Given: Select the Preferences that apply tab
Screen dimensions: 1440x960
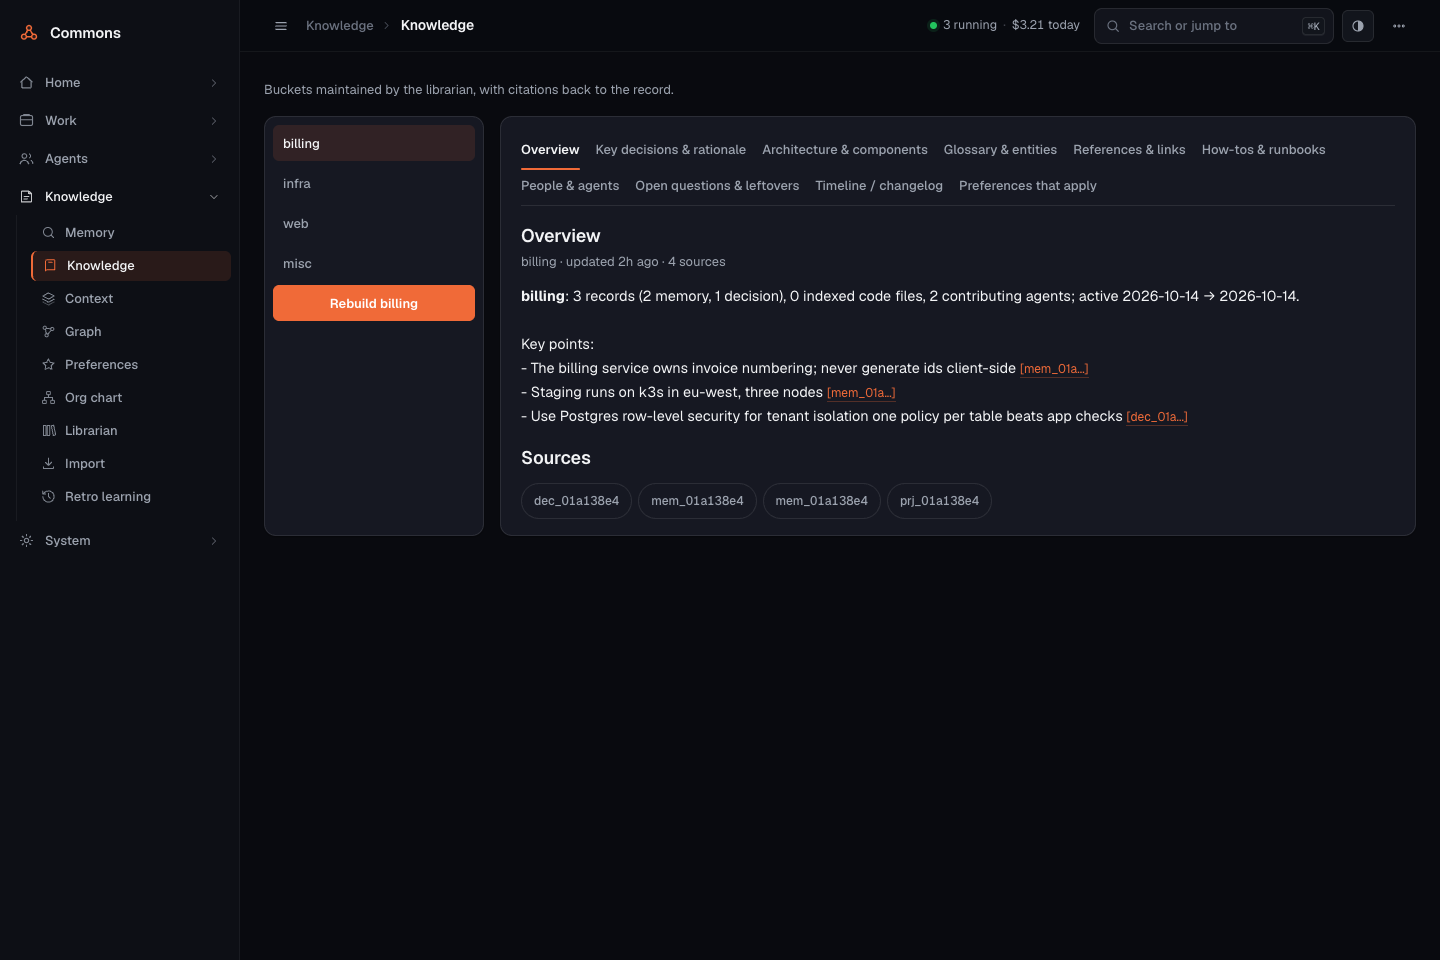Looking at the screenshot, I should 1028,186.
